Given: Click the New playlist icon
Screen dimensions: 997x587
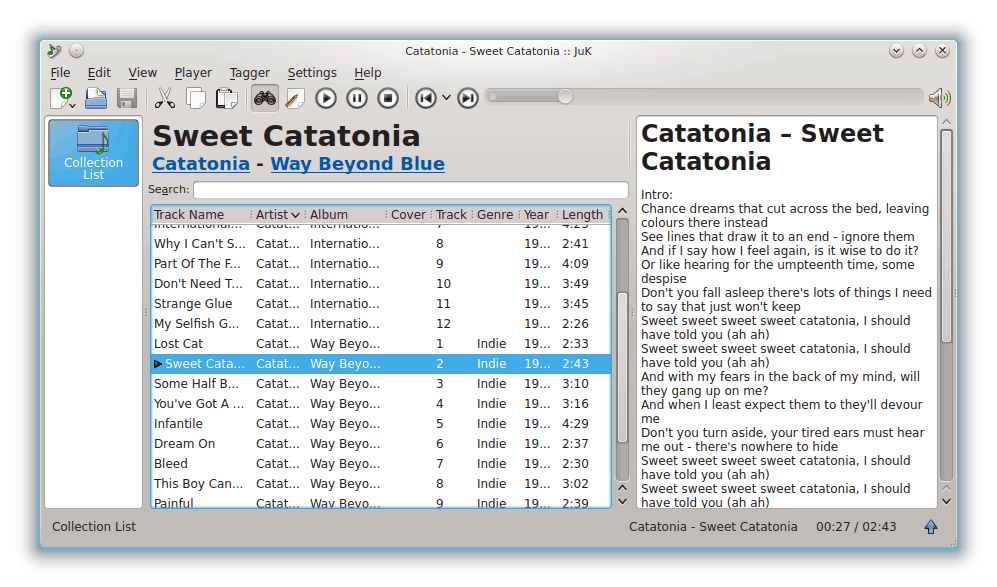Looking at the screenshot, I should coord(60,98).
